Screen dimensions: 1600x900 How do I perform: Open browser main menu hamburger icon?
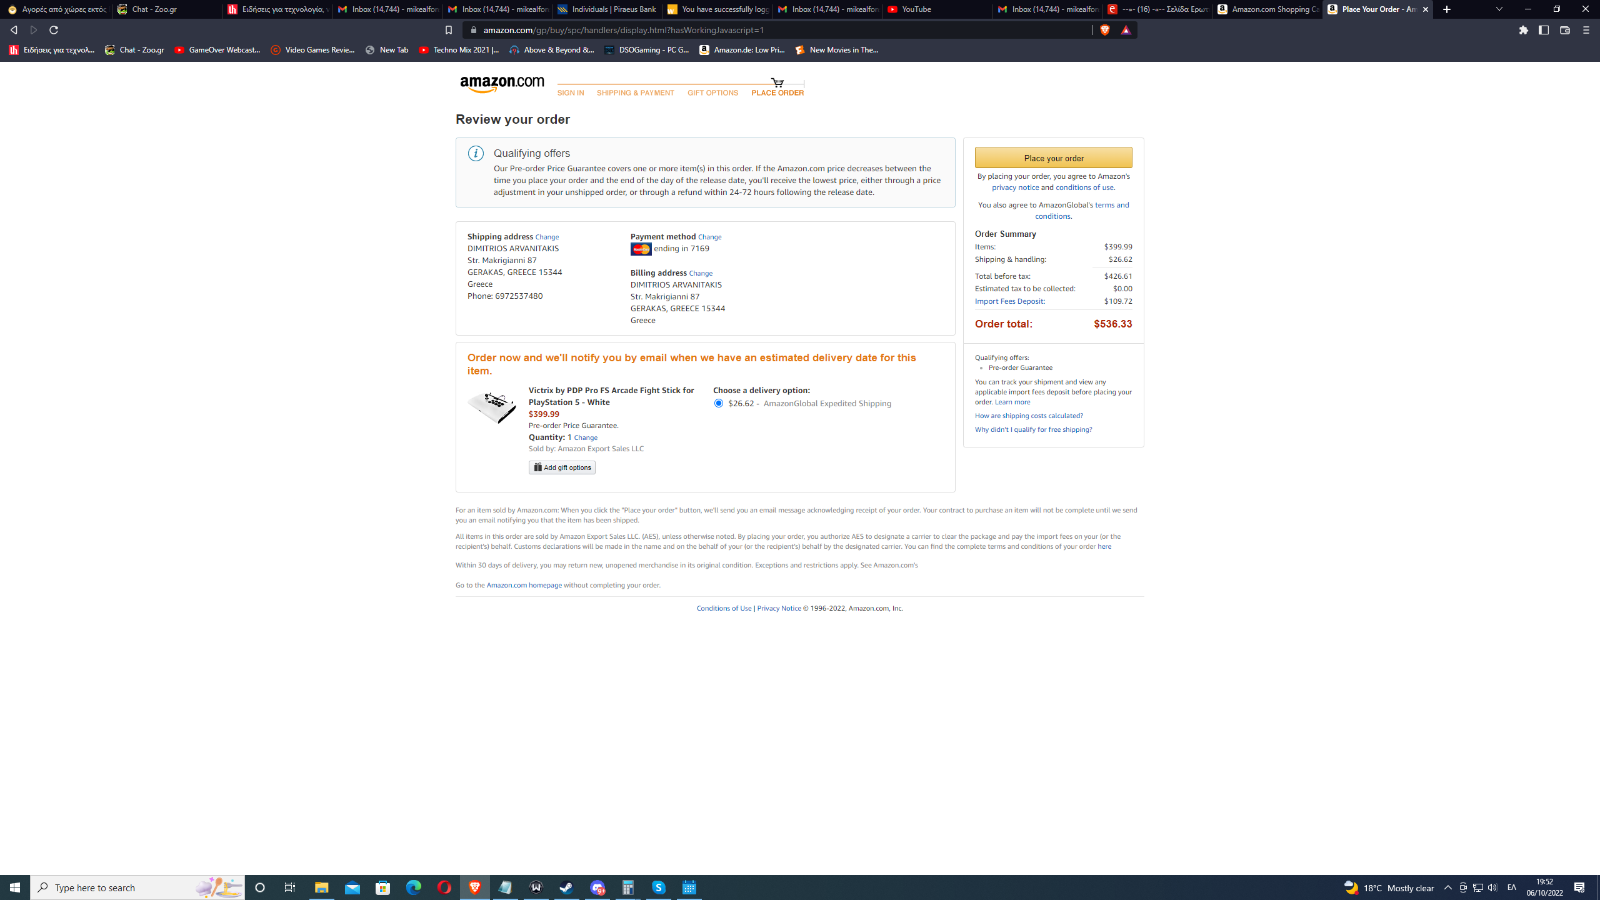point(1586,30)
